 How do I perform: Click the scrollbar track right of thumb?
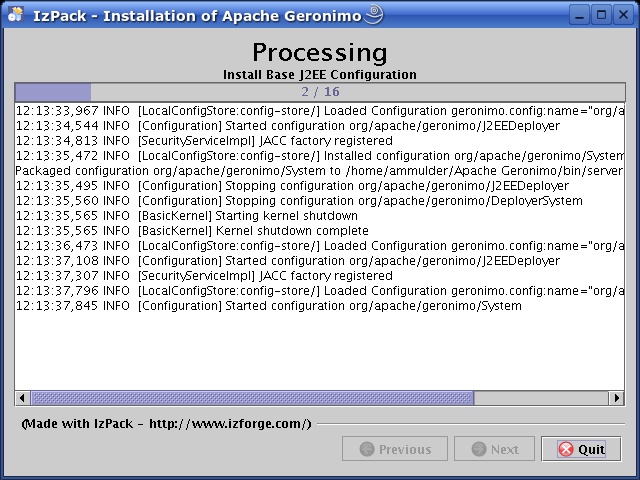541,398
